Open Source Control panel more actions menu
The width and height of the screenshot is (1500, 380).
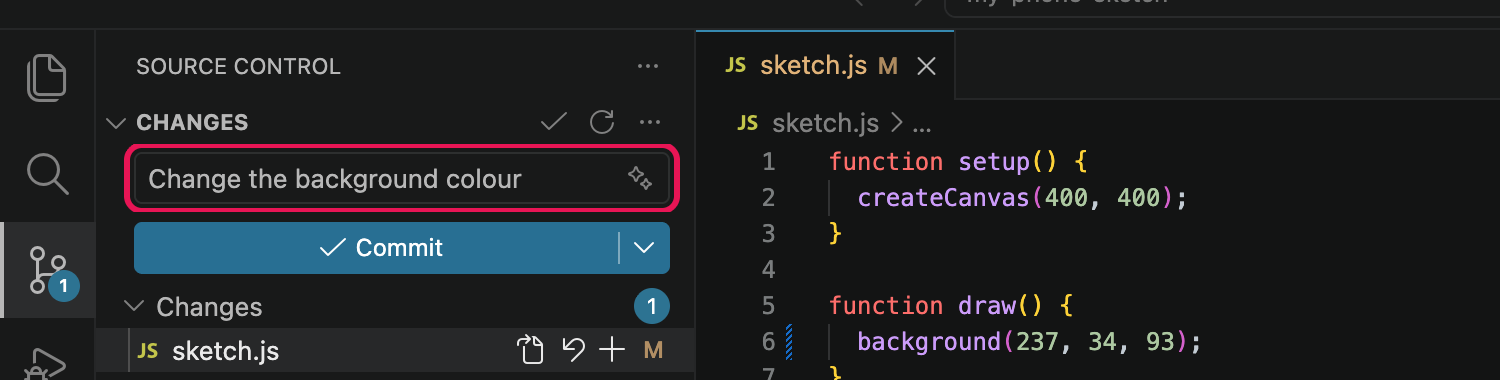pyautogui.click(x=648, y=67)
